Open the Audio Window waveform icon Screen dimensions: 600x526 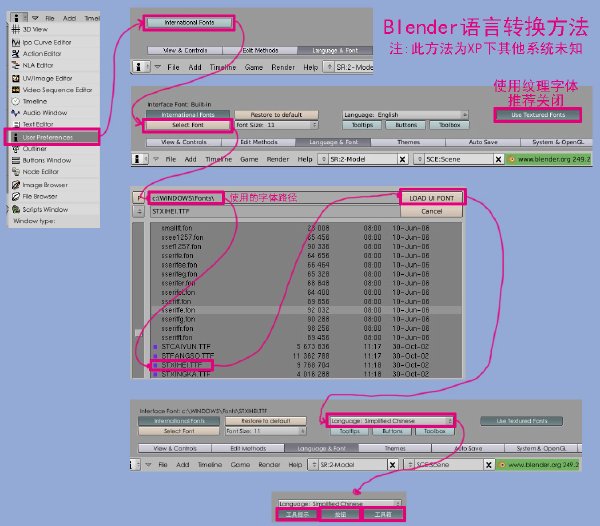(16, 112)
